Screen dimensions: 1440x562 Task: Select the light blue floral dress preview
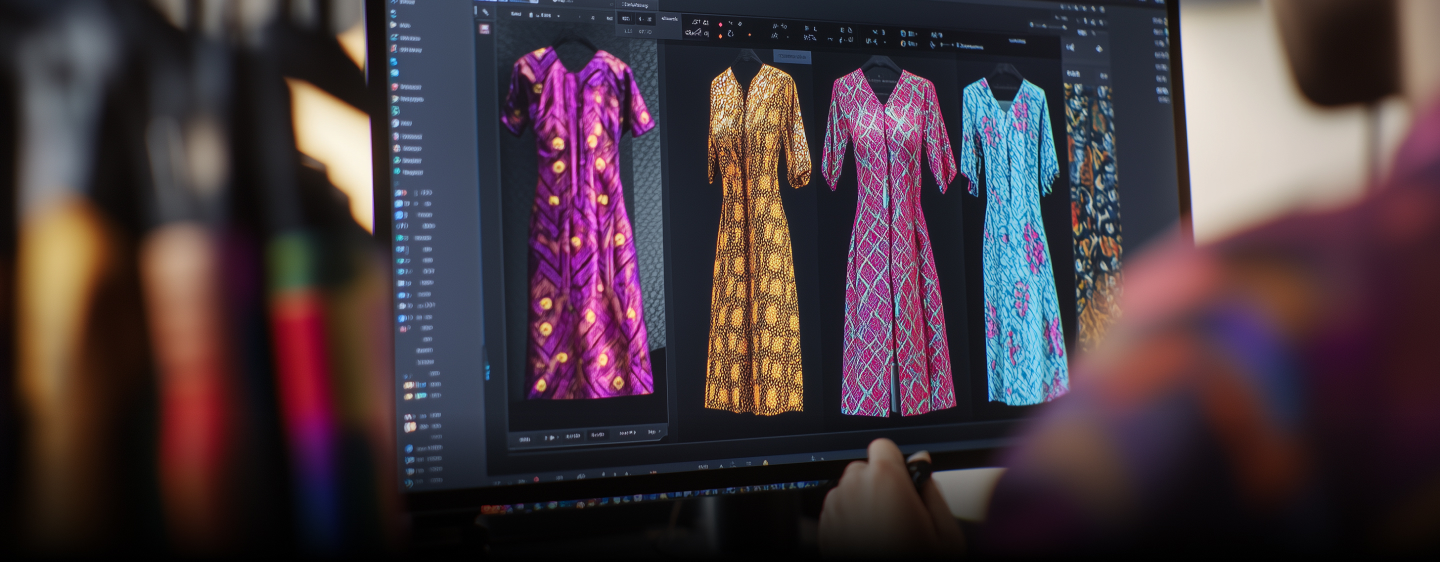(x=1012, y=240)
